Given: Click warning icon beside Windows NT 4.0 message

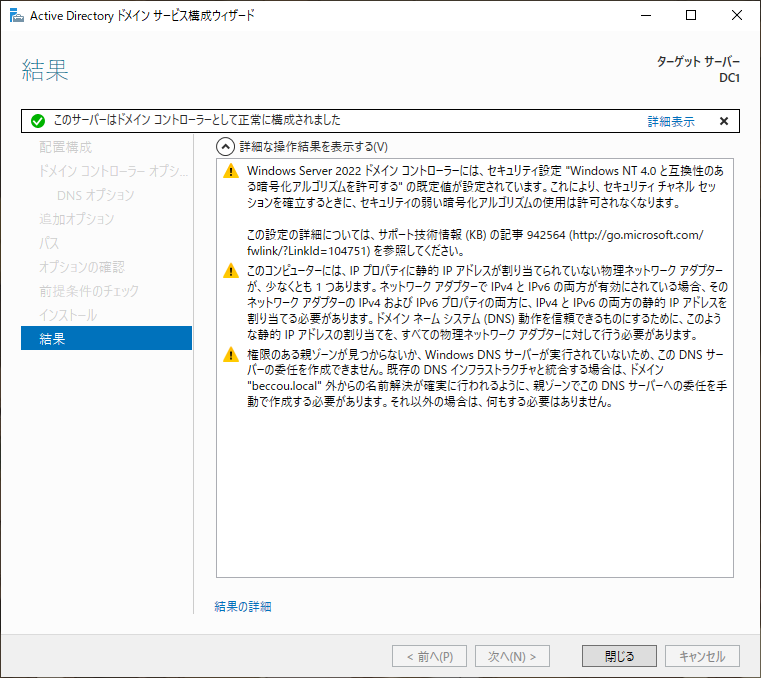Looking at the screenshot, I should 231,171.
